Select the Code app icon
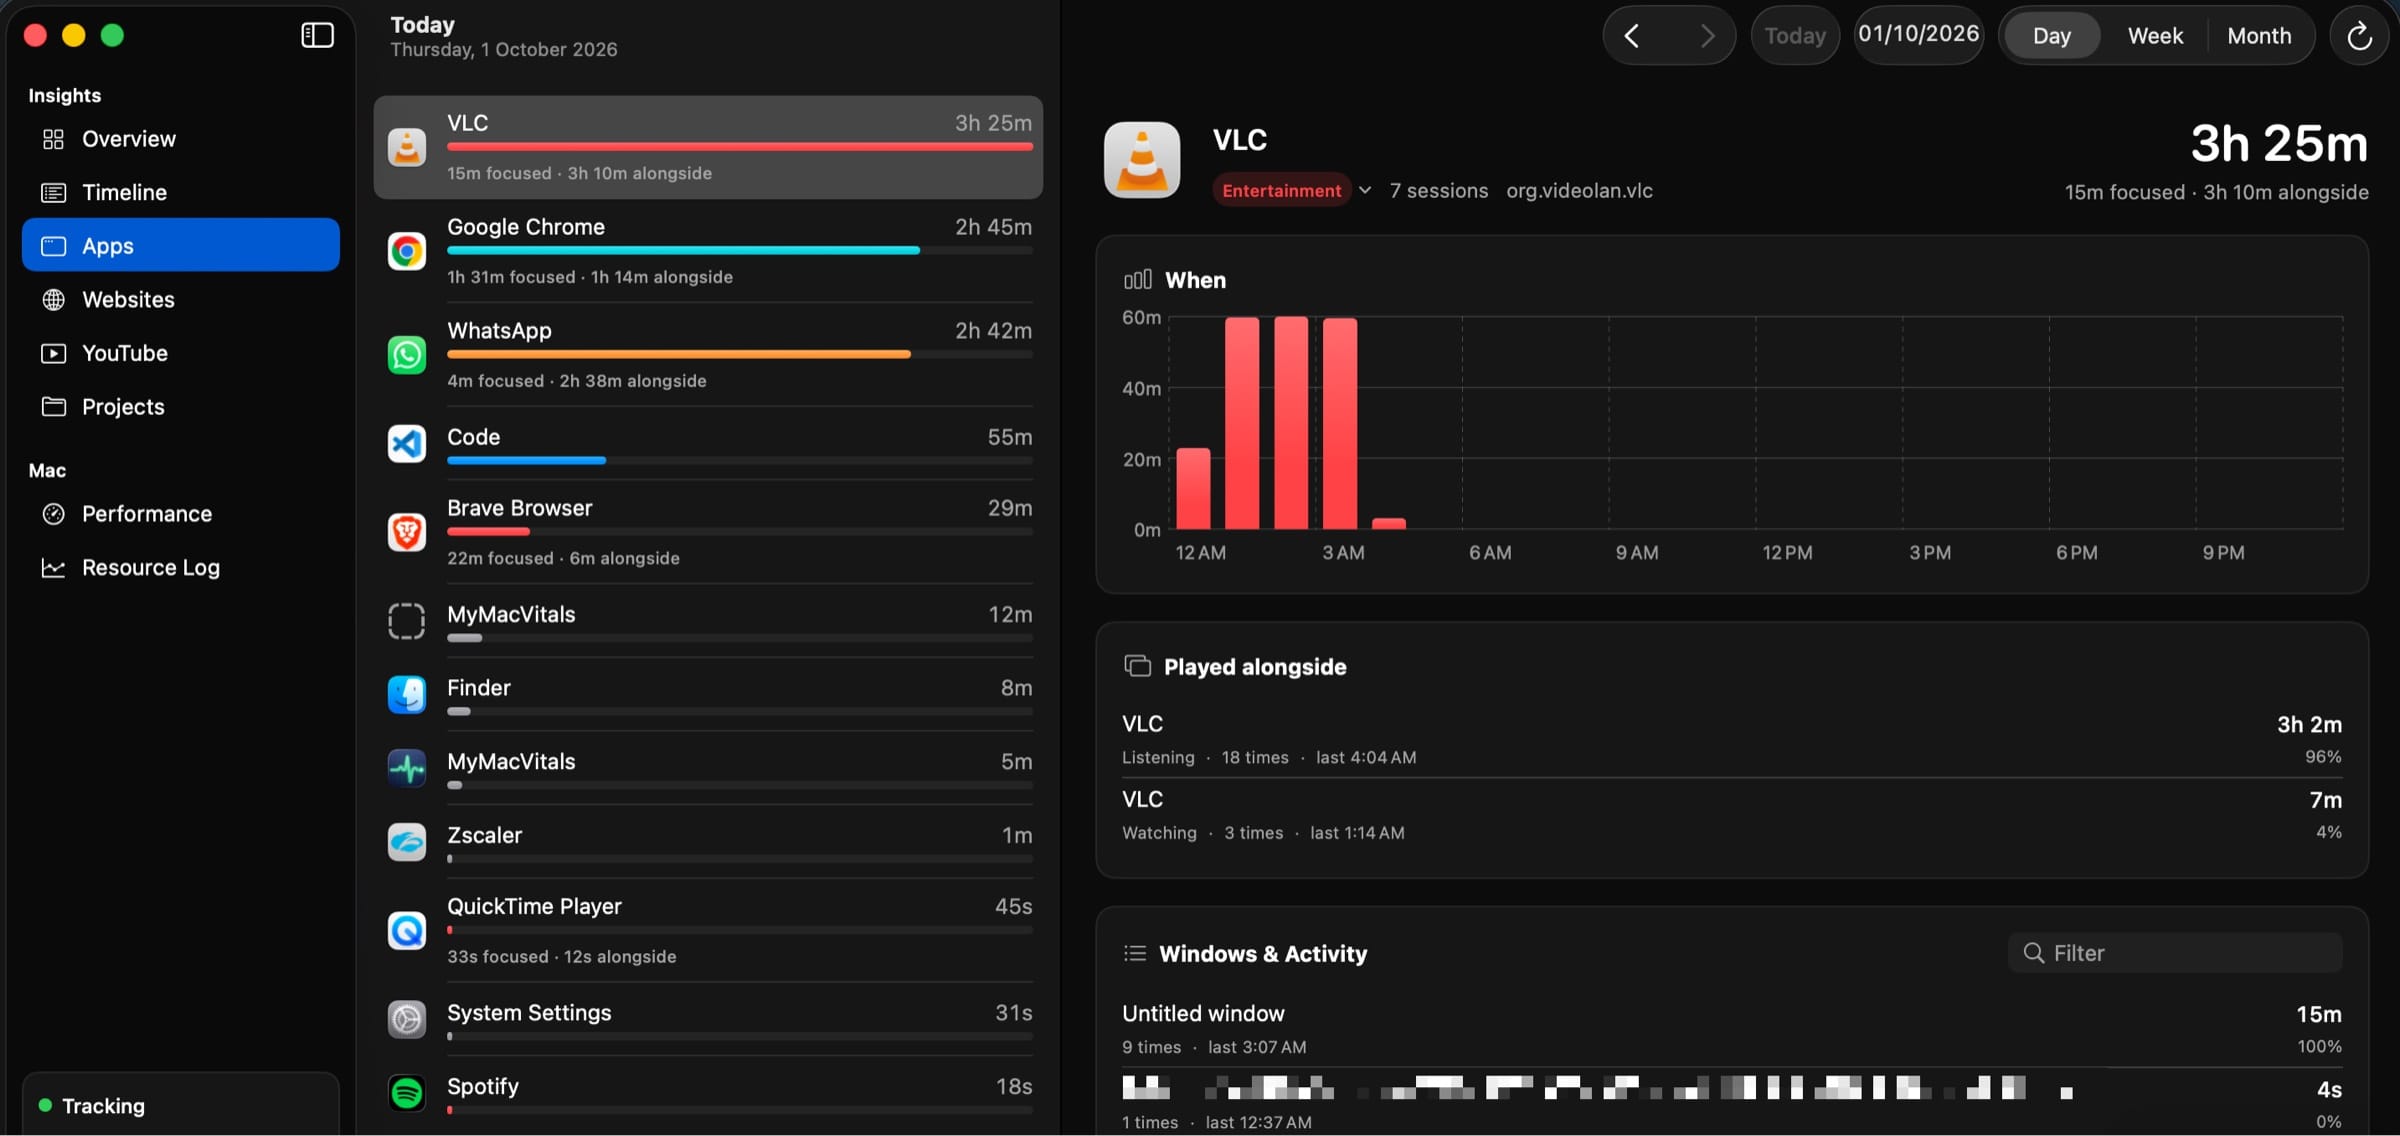Image resolution: width=2400 pixels, height=1136 pixels. click(x=407, y=444)
